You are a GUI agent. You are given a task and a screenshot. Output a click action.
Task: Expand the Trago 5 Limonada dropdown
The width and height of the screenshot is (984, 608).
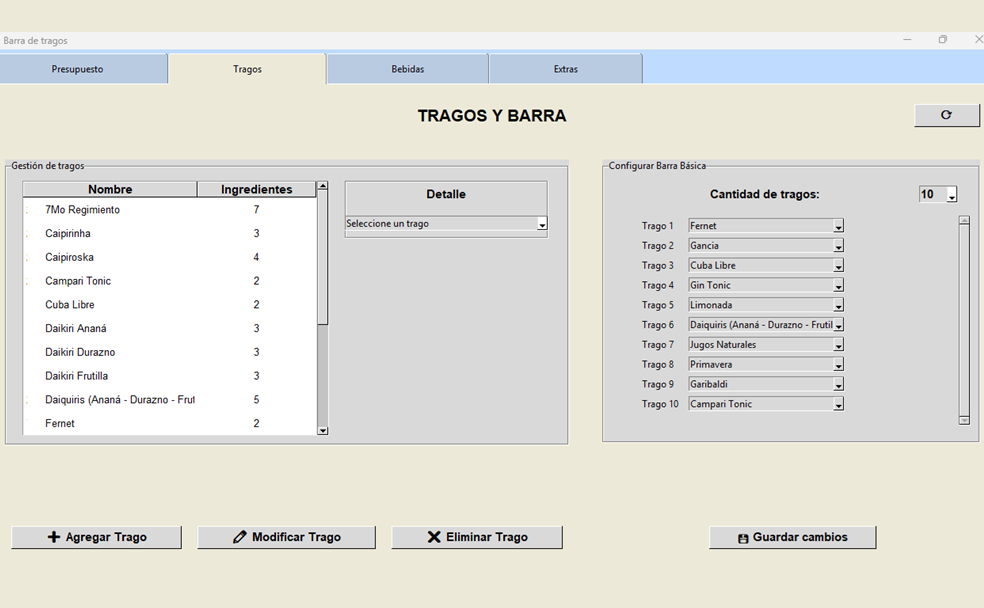coord(766,305)
